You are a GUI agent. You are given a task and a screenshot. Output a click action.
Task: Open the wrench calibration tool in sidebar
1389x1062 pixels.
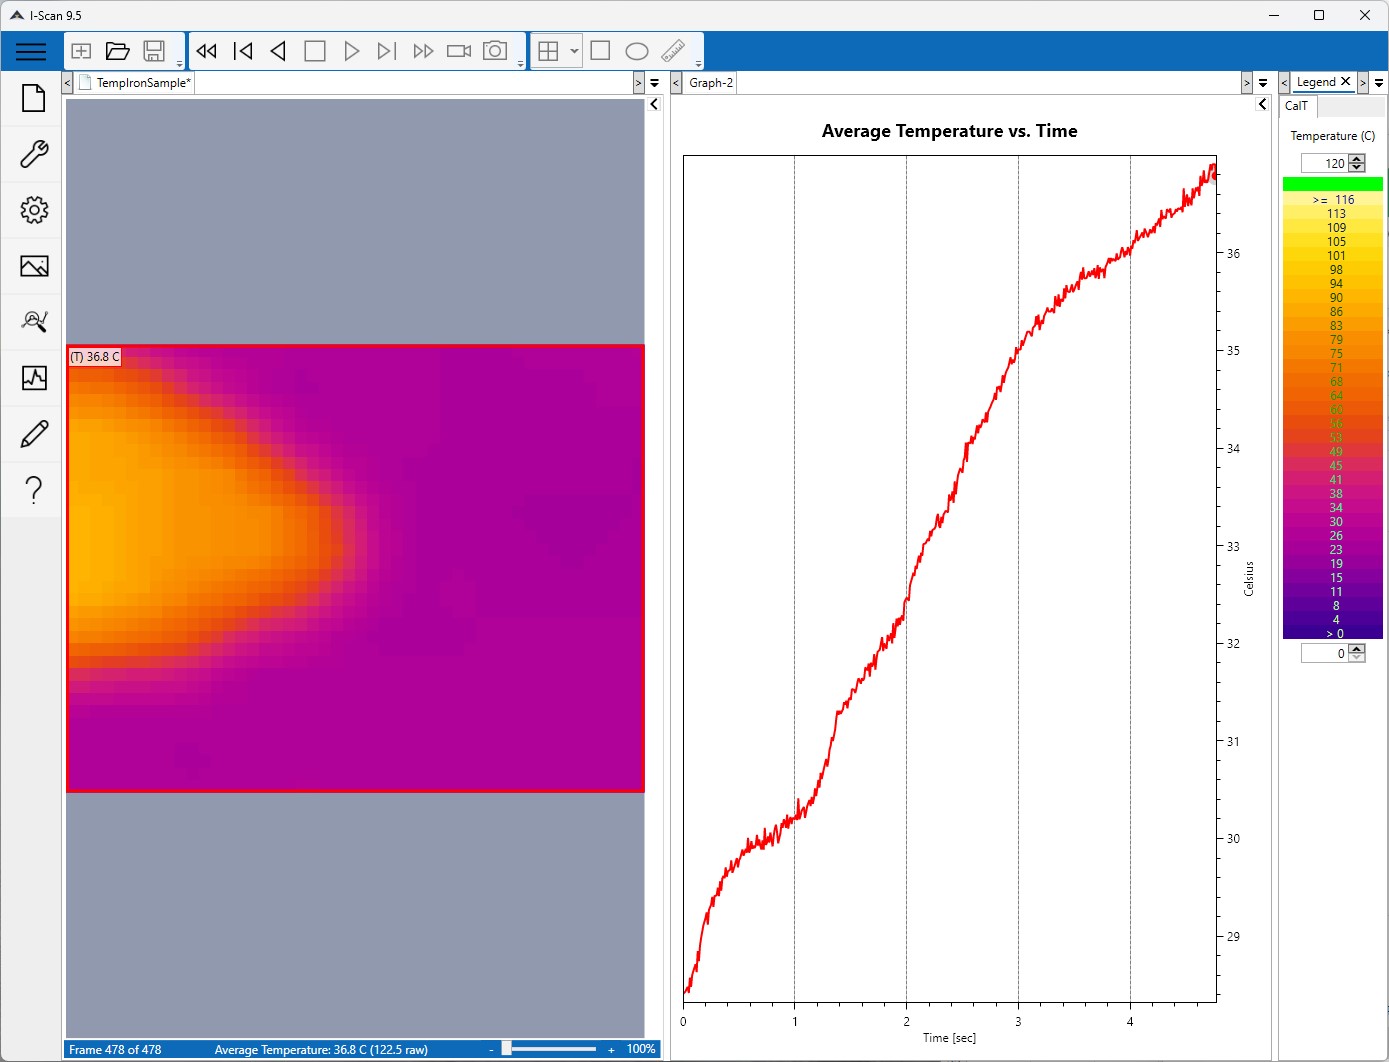click(34, 154)
